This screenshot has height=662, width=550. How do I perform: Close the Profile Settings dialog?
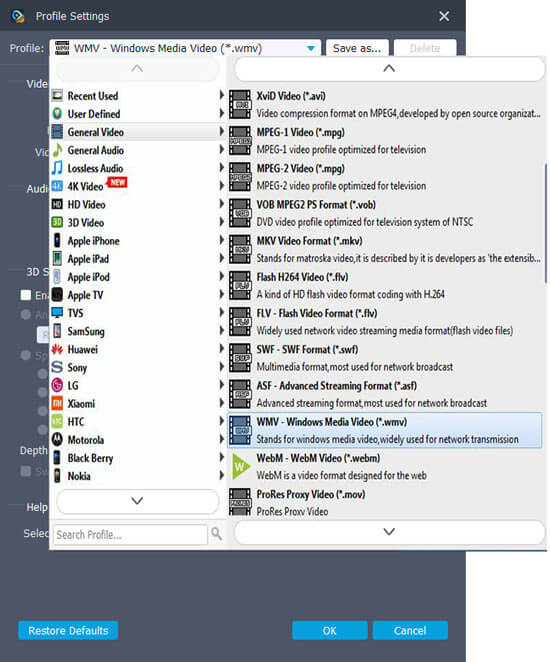444,16
